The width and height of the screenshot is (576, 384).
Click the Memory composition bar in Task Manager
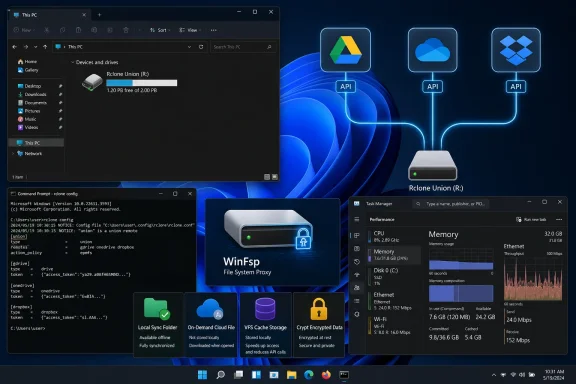[x=461, y=294]
